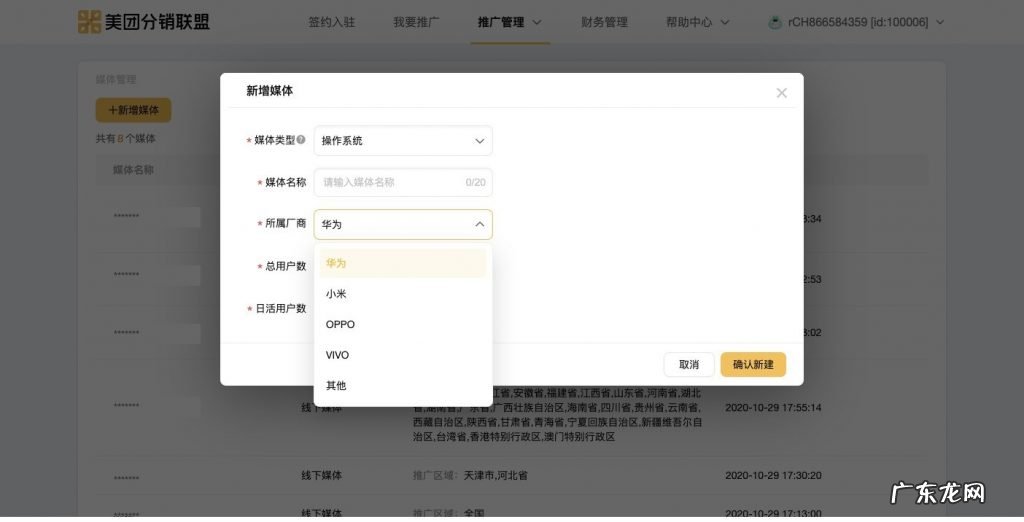The image size is (1024, 522).
Task: Collapse the 所属厂商 dropdown showing 华为
Action: point(403,224)
